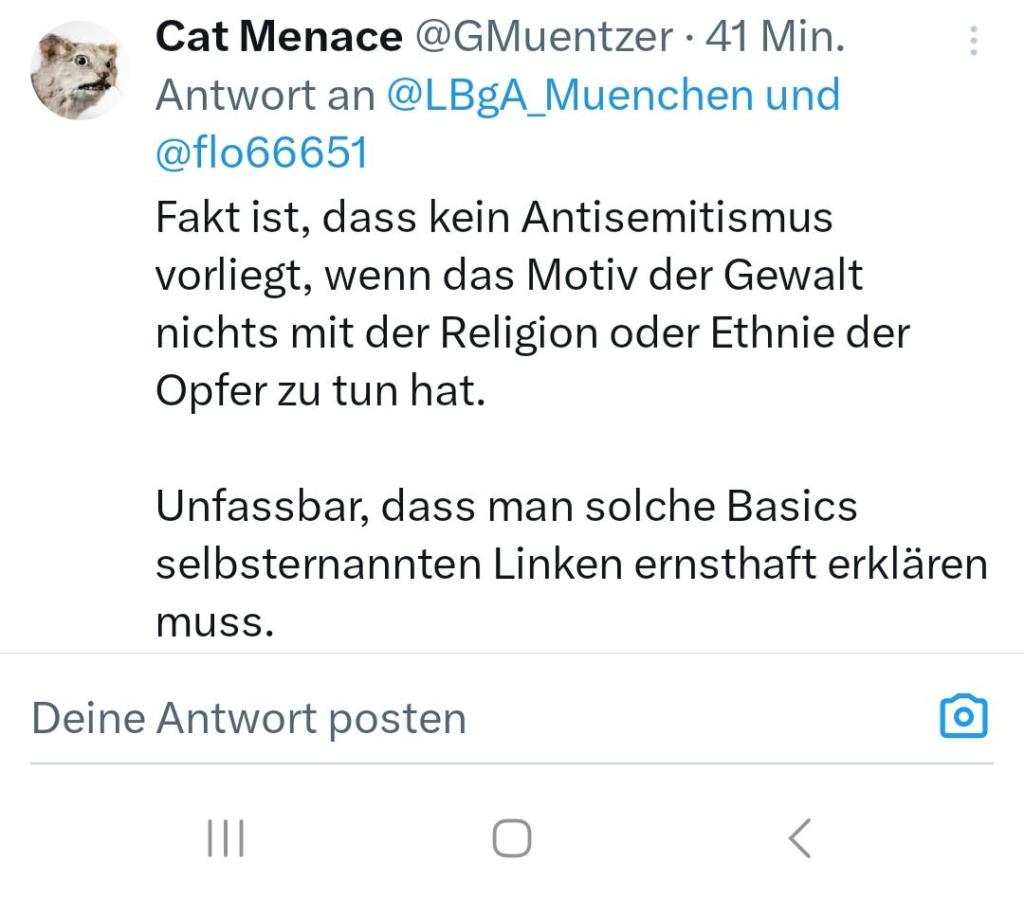Tap the paragraph starting with Fakt ist
Viewport: 1024px width, 897px height.
(530, 304)
